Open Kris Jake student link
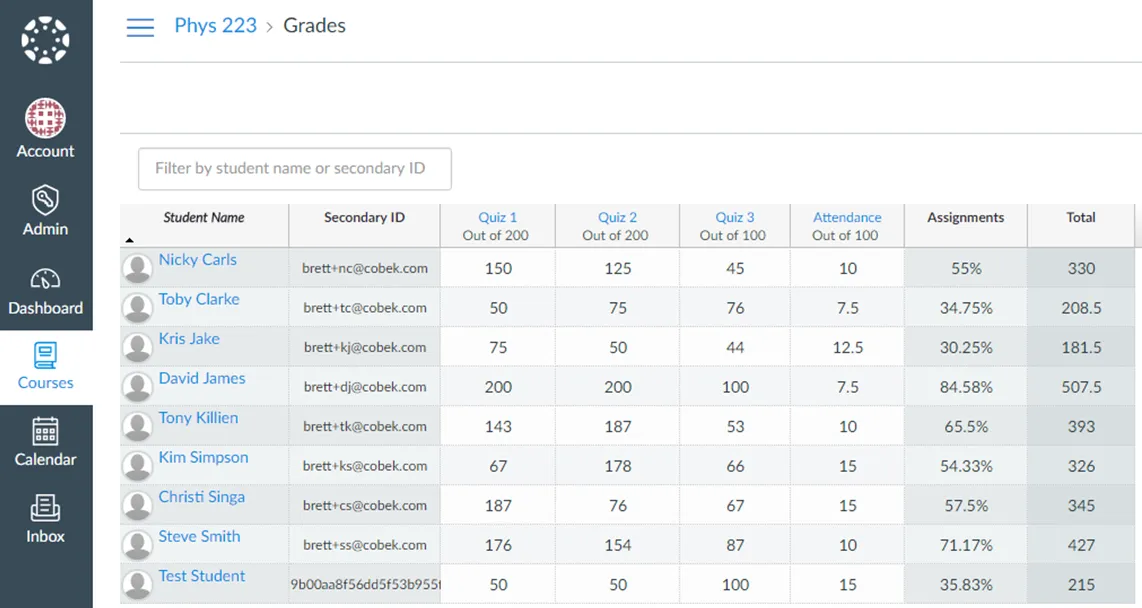The image size is (1142, 608). coord(189,339)
